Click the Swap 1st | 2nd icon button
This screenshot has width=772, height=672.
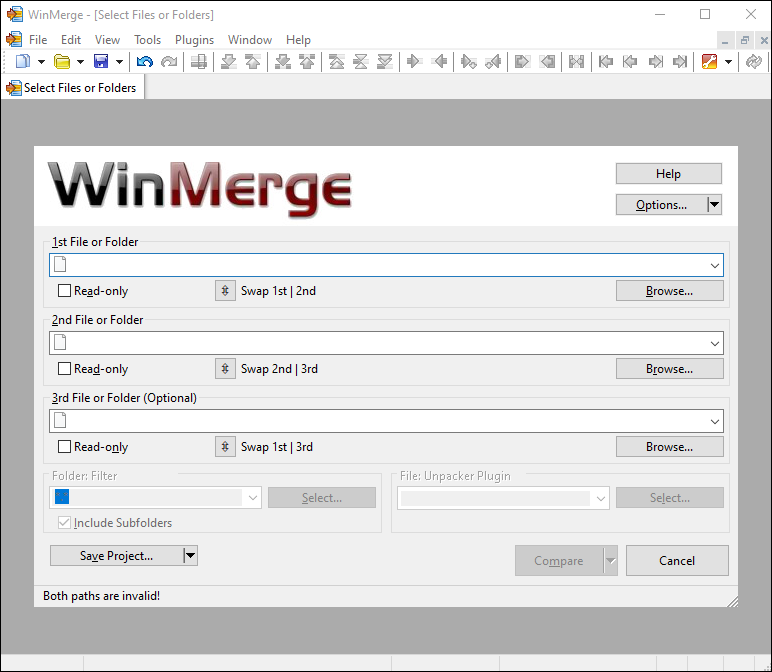pyautogui.click(x=225, y=290)
